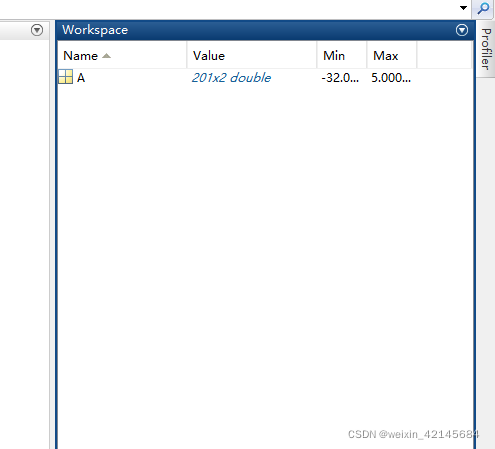495x449 pixels.
Task: Open the dropdown arrow beside the search icon
Action: tap(463, 8)
